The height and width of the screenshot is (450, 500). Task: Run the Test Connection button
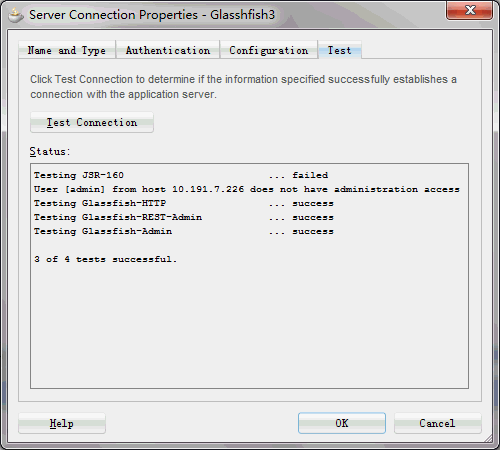coord(92,122)
